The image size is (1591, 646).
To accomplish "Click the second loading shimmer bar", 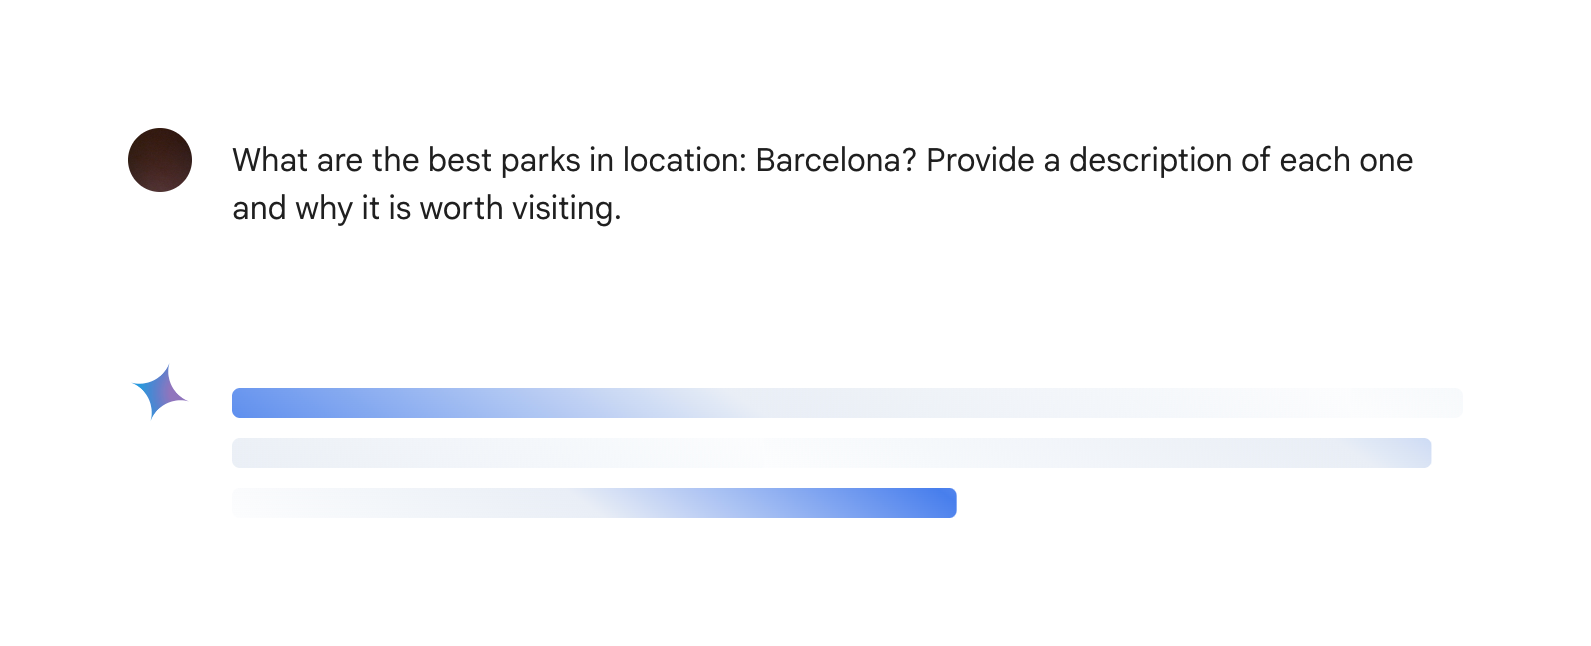I will point(831,453).
